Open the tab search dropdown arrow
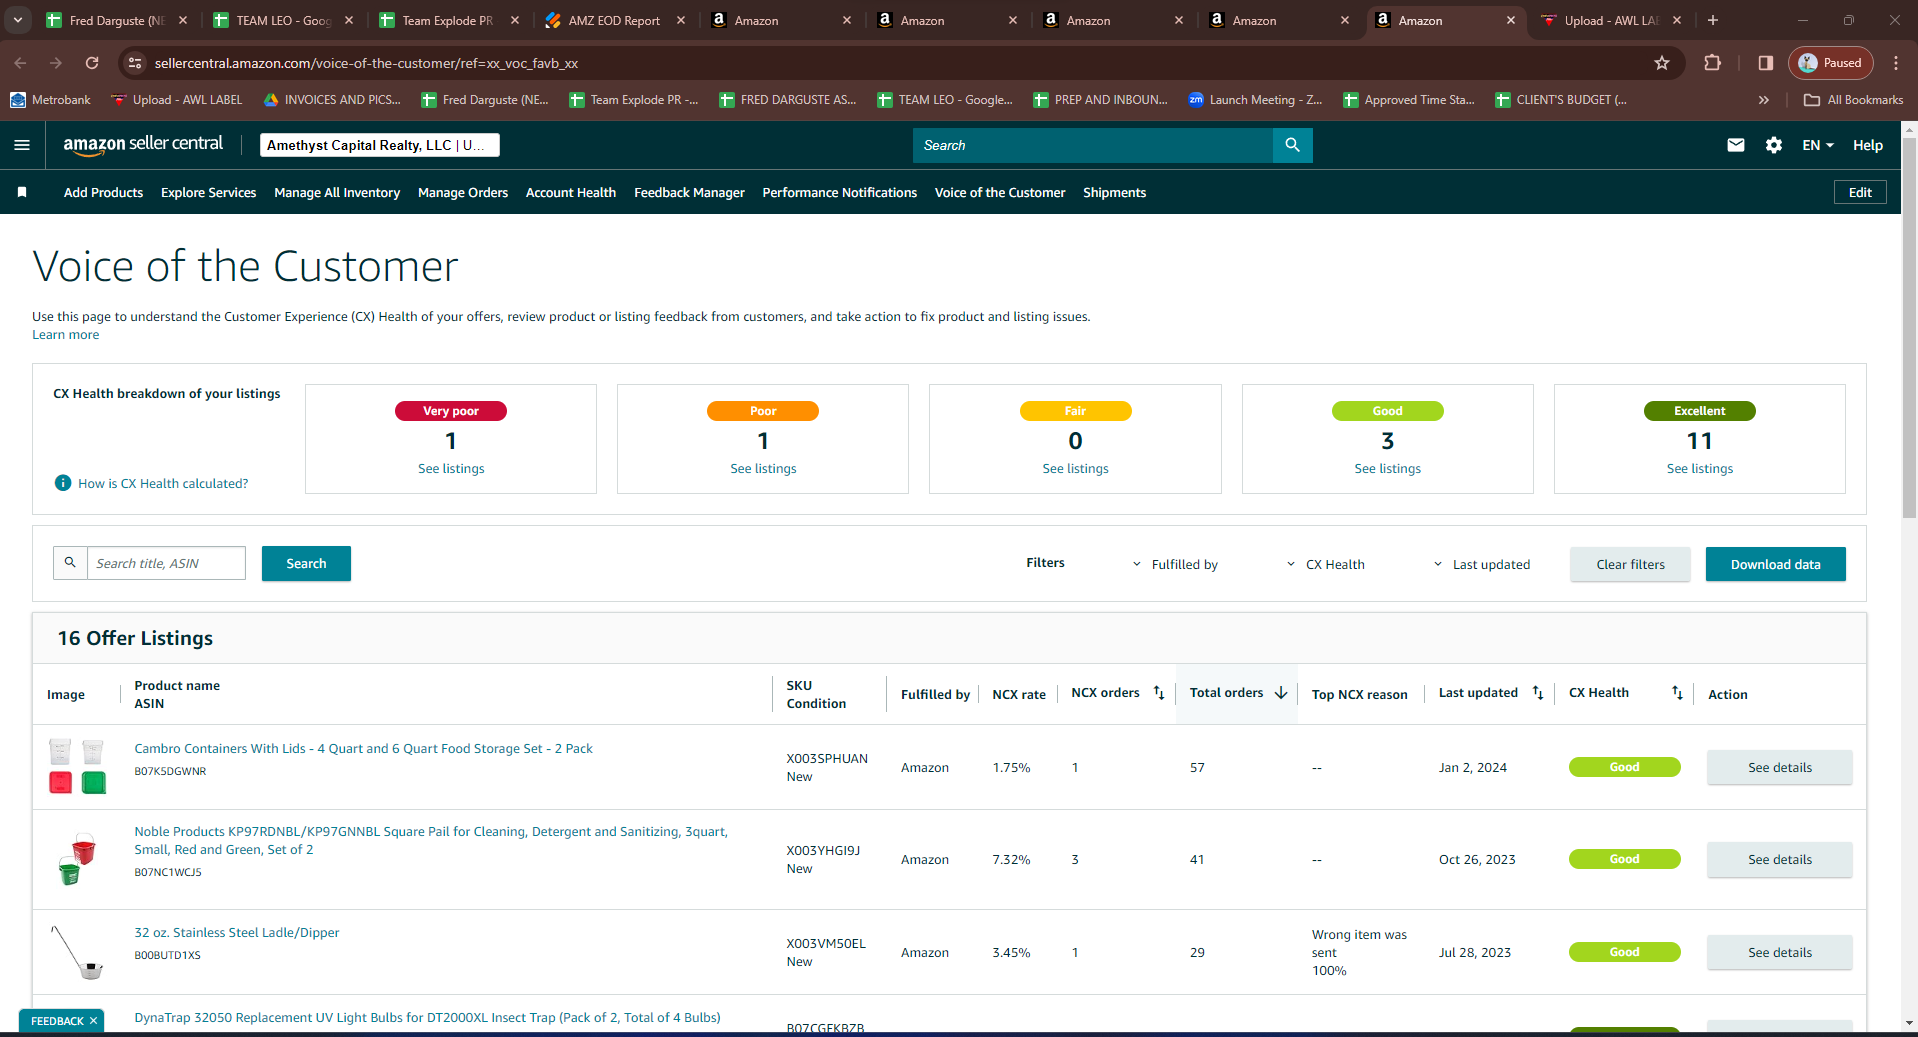This screenshot has width=1918, height=1037. click(18, 20)
